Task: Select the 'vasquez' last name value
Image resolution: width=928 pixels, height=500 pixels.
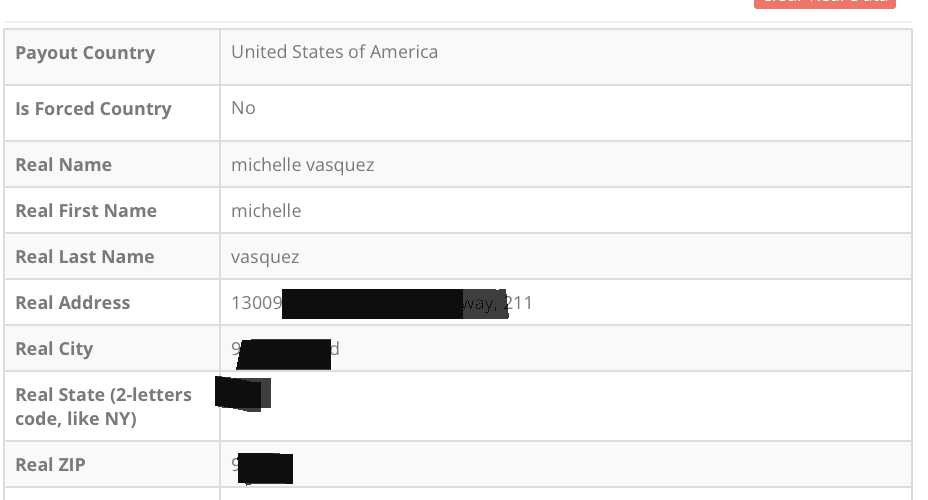Action: point(265,257)
